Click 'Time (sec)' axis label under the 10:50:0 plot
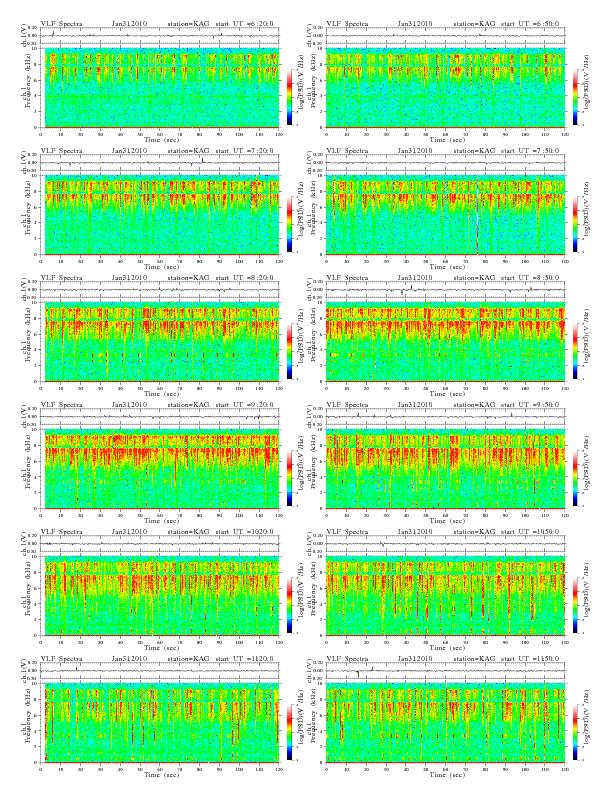This screenshot has width=612, height=792. point(447,648)
